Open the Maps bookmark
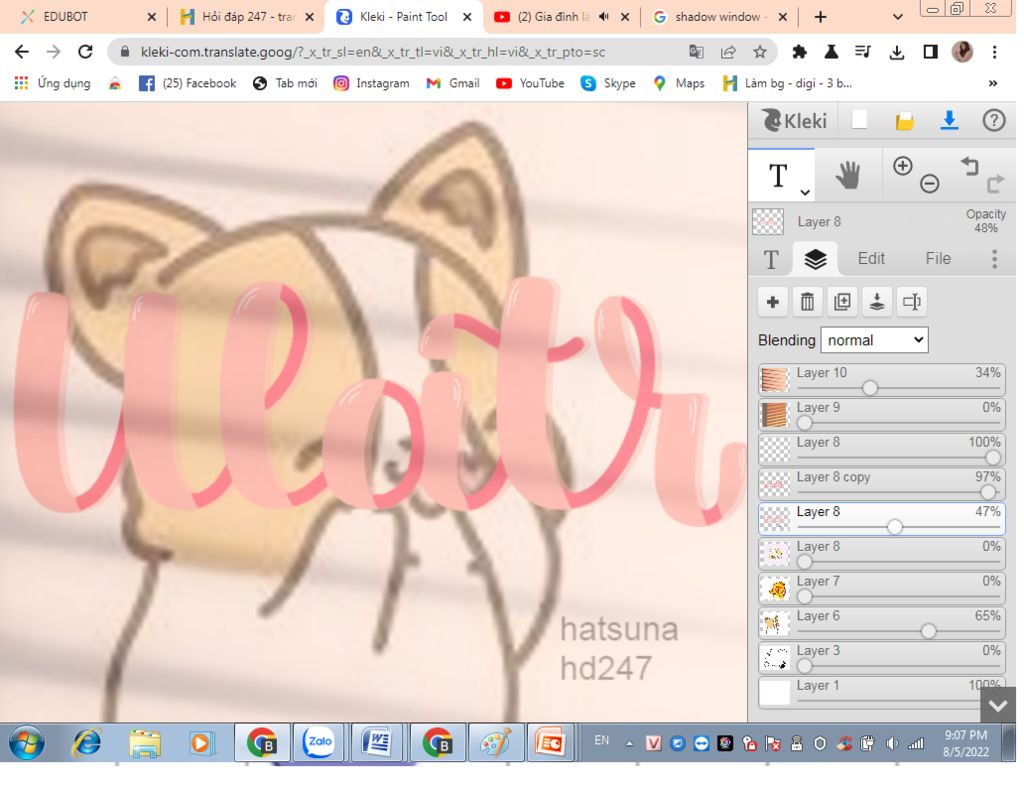 (679, 83)
